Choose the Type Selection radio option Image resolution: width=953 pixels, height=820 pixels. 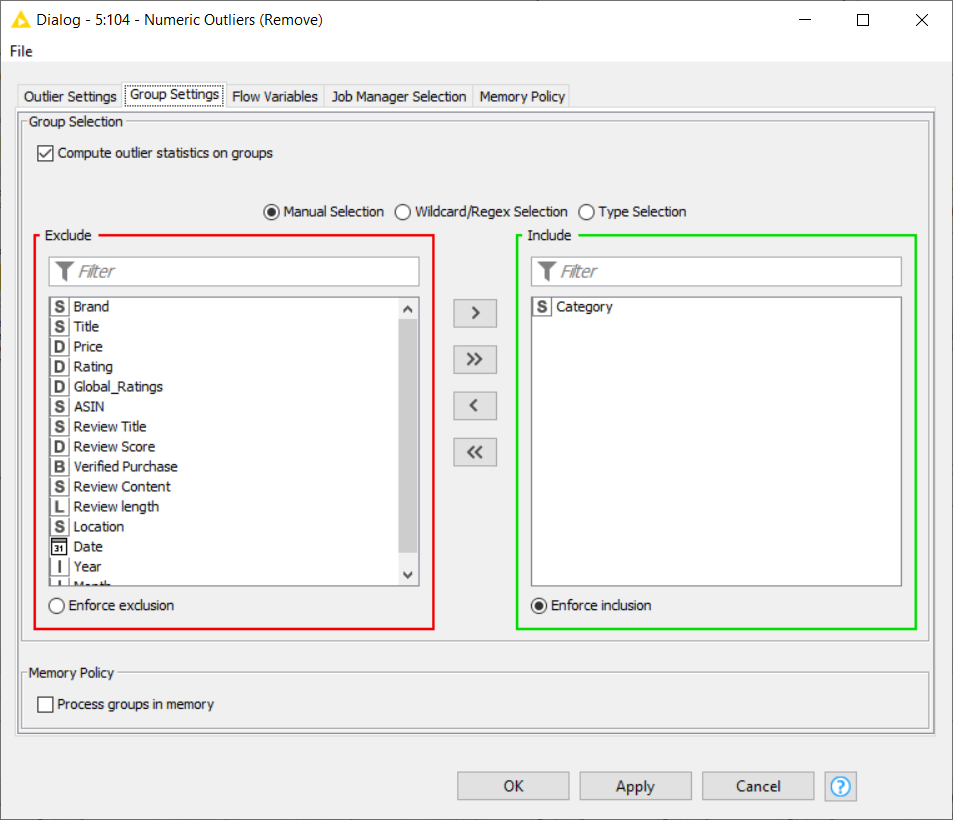tap(587, 212)
